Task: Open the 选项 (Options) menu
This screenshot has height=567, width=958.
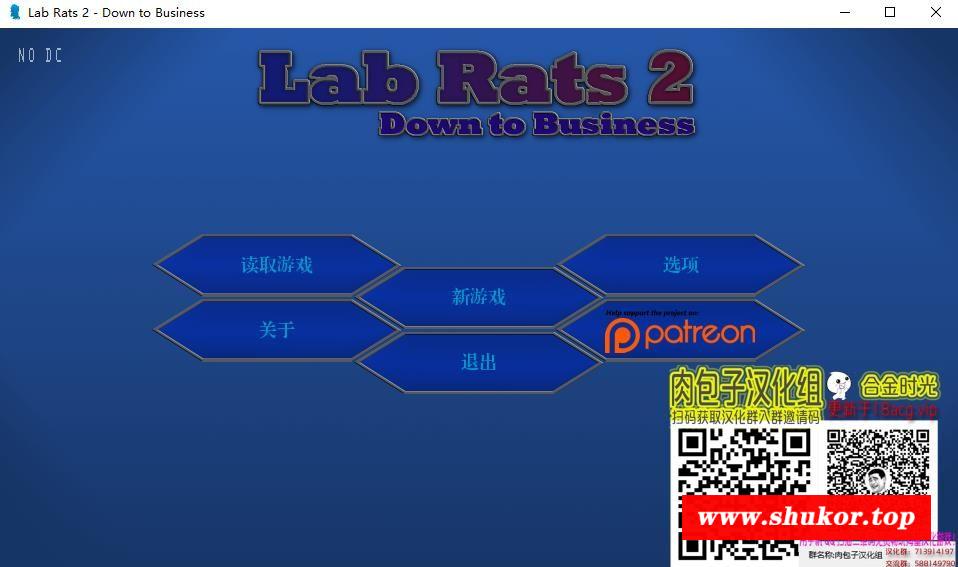Action: [681, 265]
